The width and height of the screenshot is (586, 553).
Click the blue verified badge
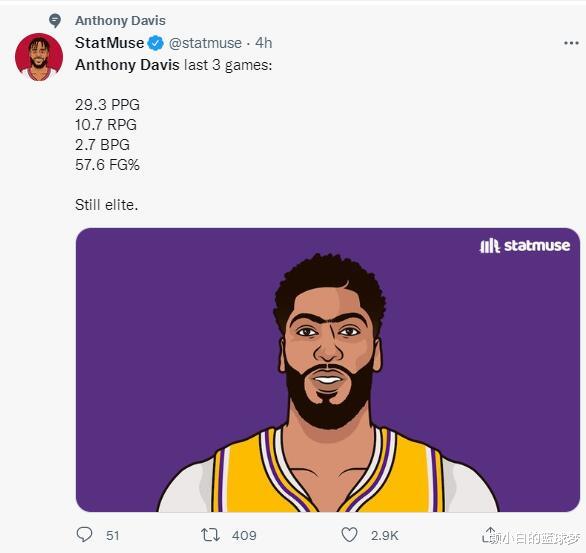(155, 43)
